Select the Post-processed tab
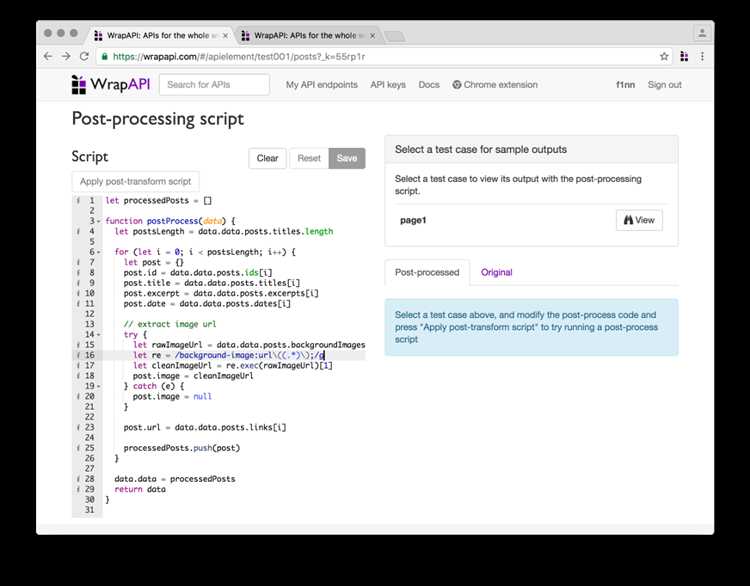The height and width of the screenshot is (586, 750). pos(427,272)
